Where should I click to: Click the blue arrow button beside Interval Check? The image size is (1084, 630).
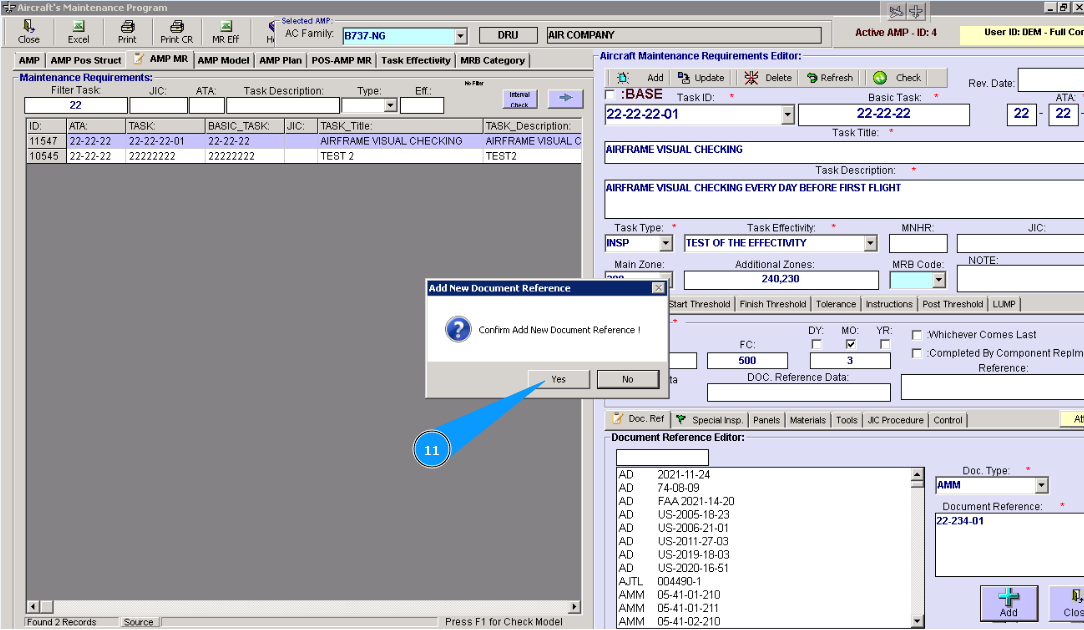click(x=564, y=98)
